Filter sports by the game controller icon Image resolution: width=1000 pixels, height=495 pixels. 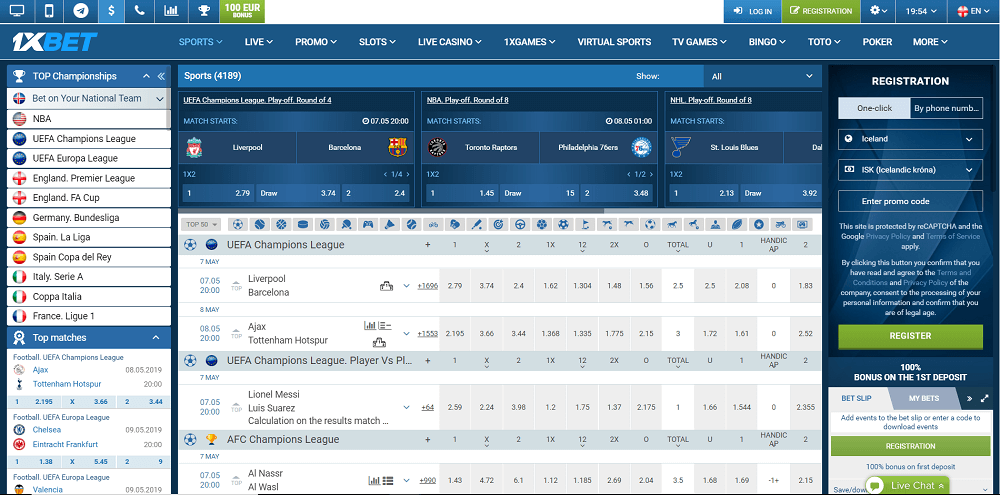click(x=366, y=225)
